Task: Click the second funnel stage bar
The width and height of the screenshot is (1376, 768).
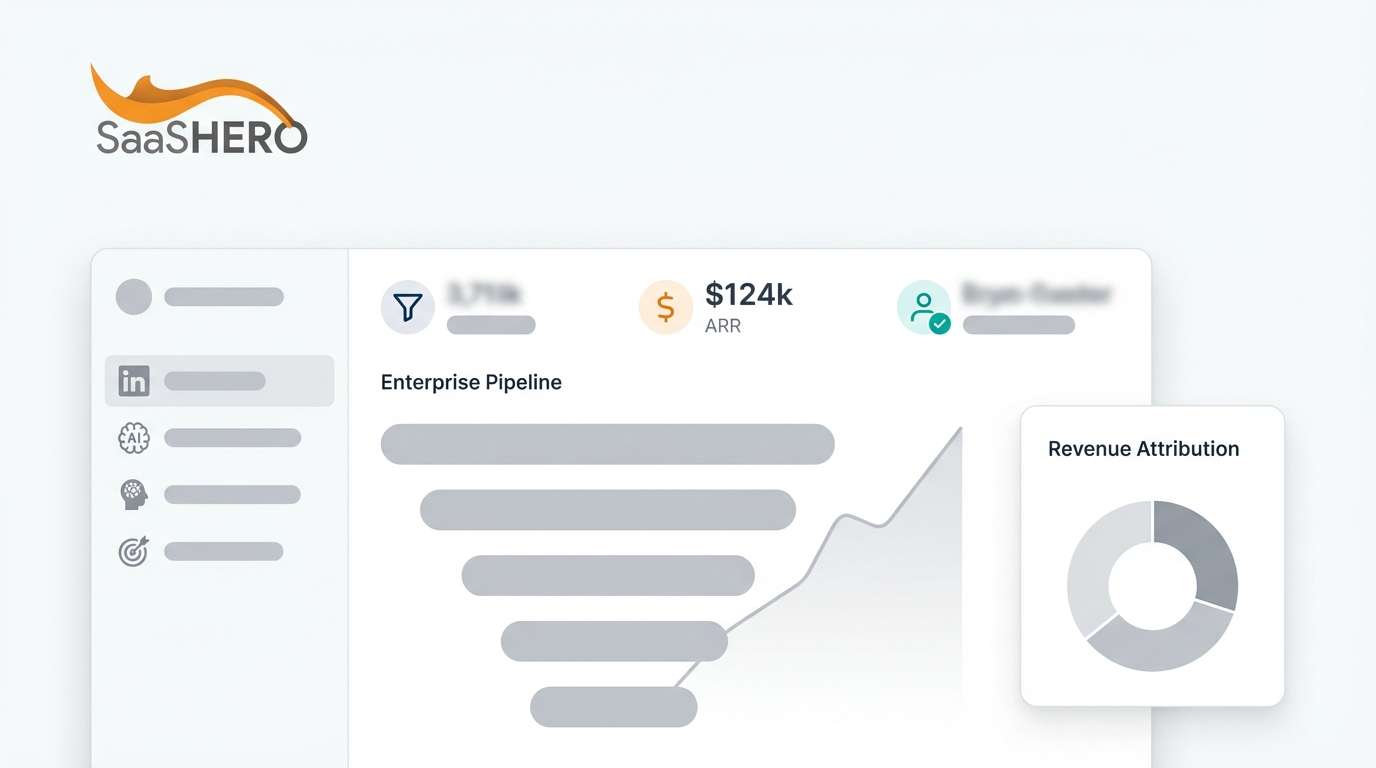Action: (607, 510)
